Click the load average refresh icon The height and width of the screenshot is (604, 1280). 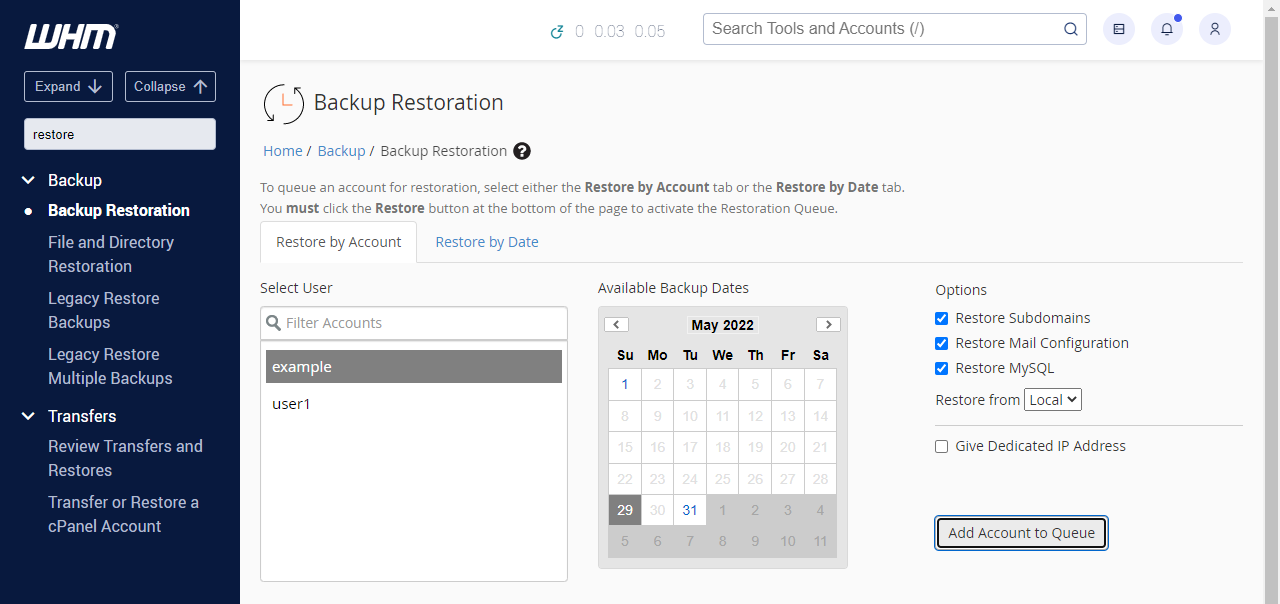point(557,31)
